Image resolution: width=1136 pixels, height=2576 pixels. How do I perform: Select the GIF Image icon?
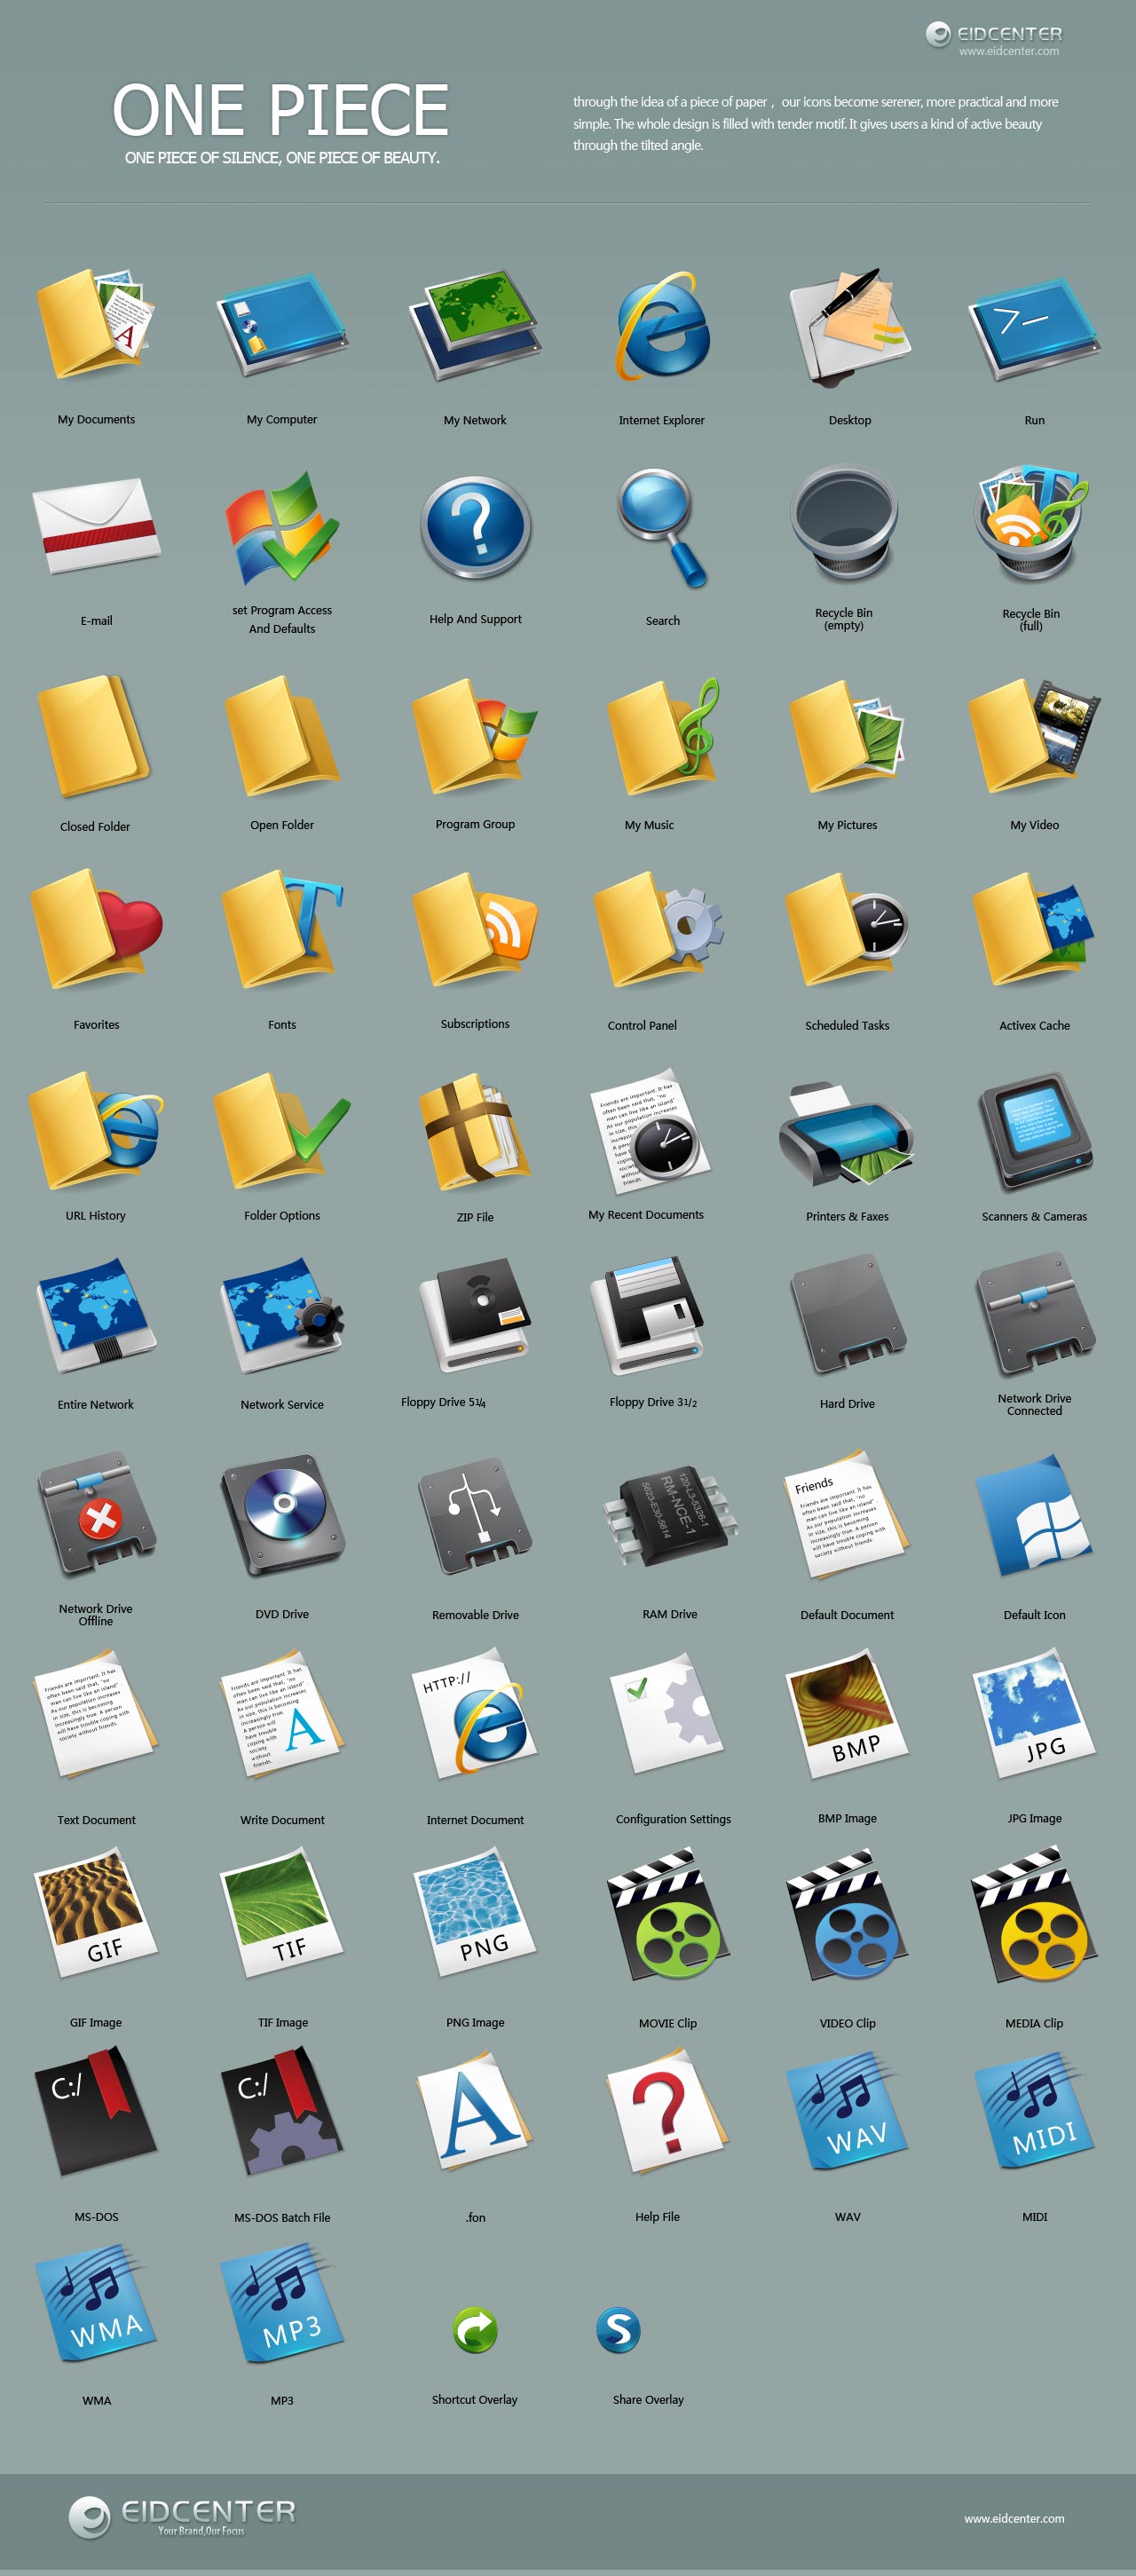coord(96,1912)
